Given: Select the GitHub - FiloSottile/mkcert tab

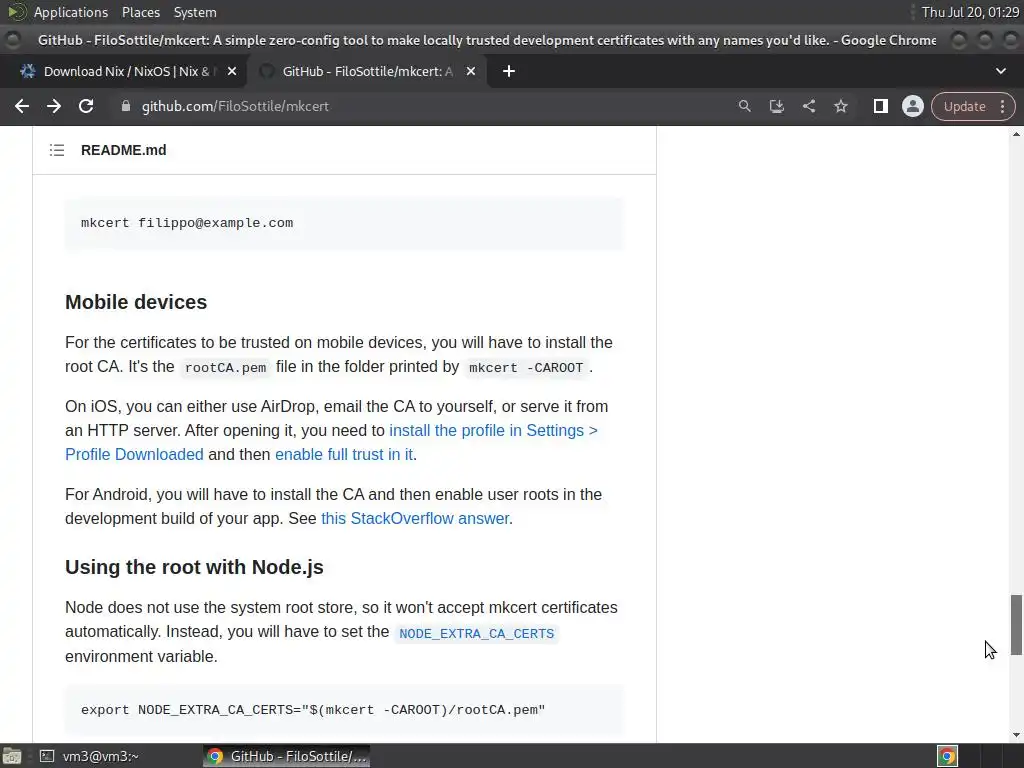Looking at the screenshot, I should point(368,71).
